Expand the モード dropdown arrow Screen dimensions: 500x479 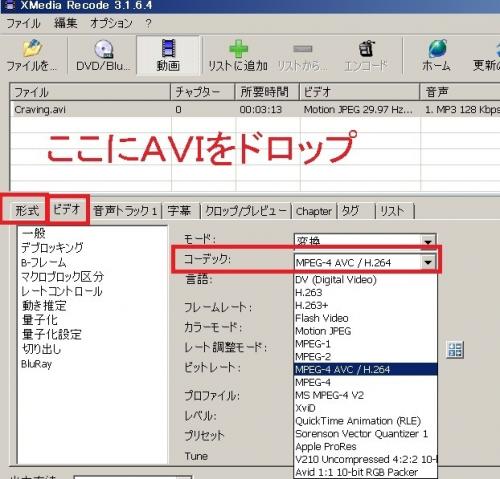click(428, 242)
